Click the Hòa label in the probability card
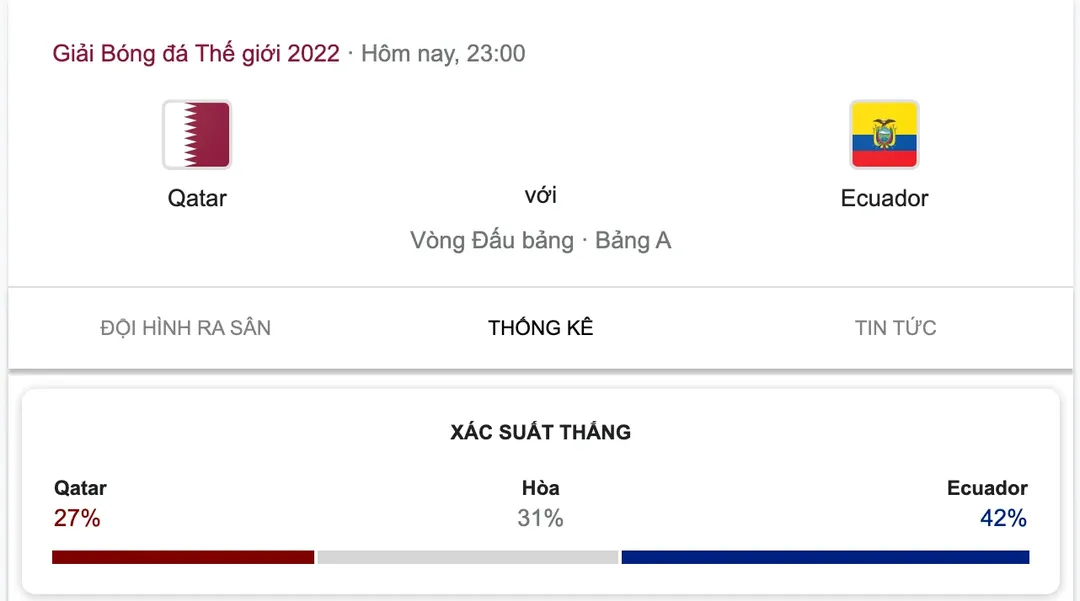The width and height of the screenshot is (1080, 601). coord(540,488)
